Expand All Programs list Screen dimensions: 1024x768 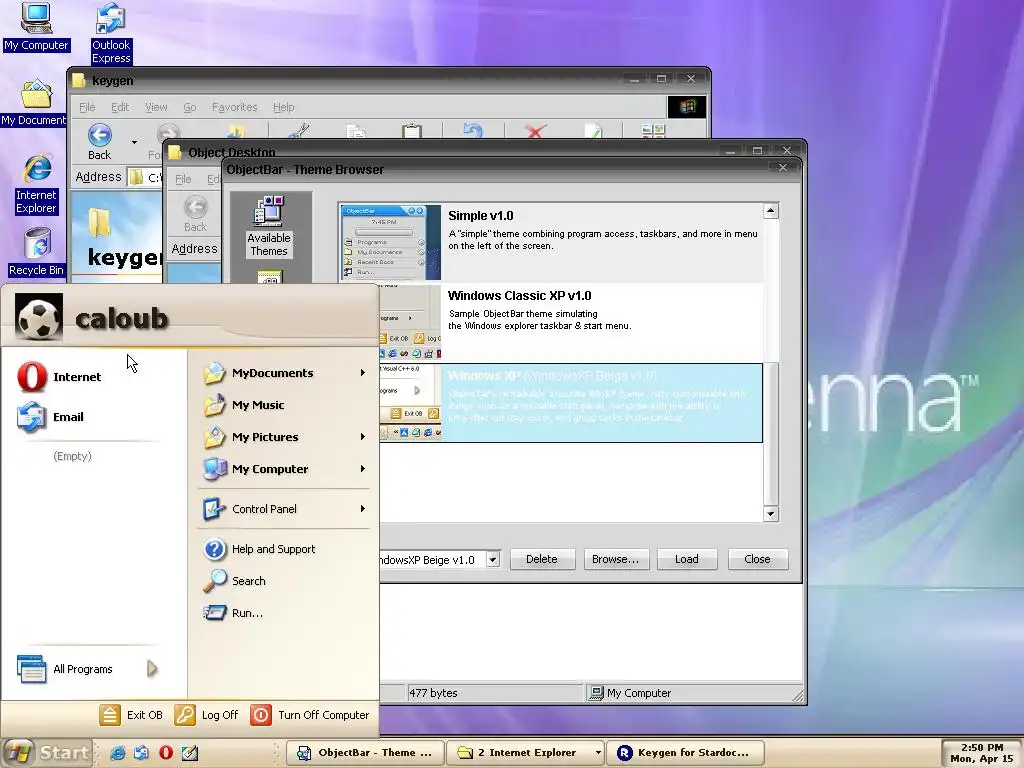89,669
